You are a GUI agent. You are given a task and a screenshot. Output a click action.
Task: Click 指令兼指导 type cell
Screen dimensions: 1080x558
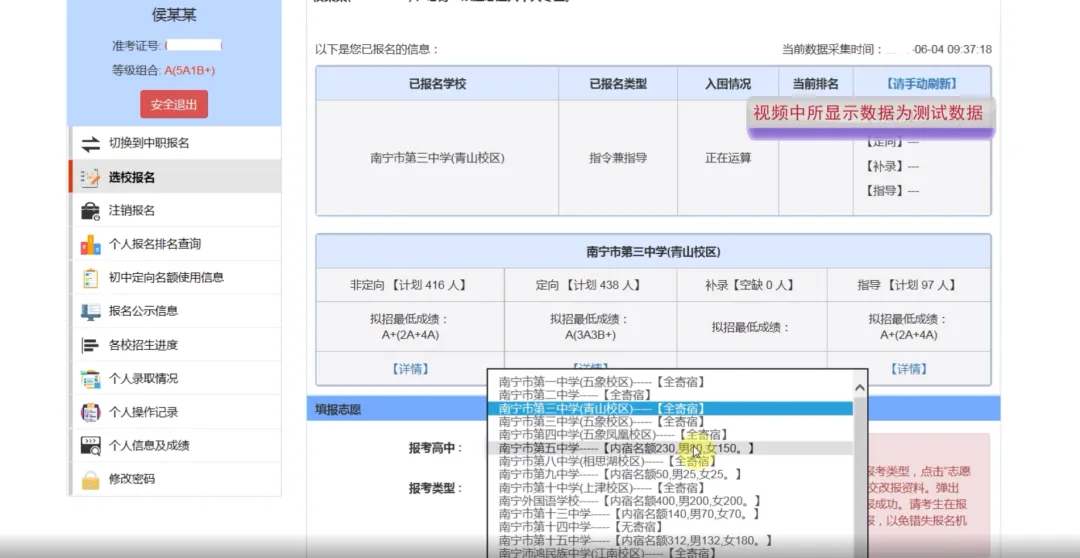(618, 158)
